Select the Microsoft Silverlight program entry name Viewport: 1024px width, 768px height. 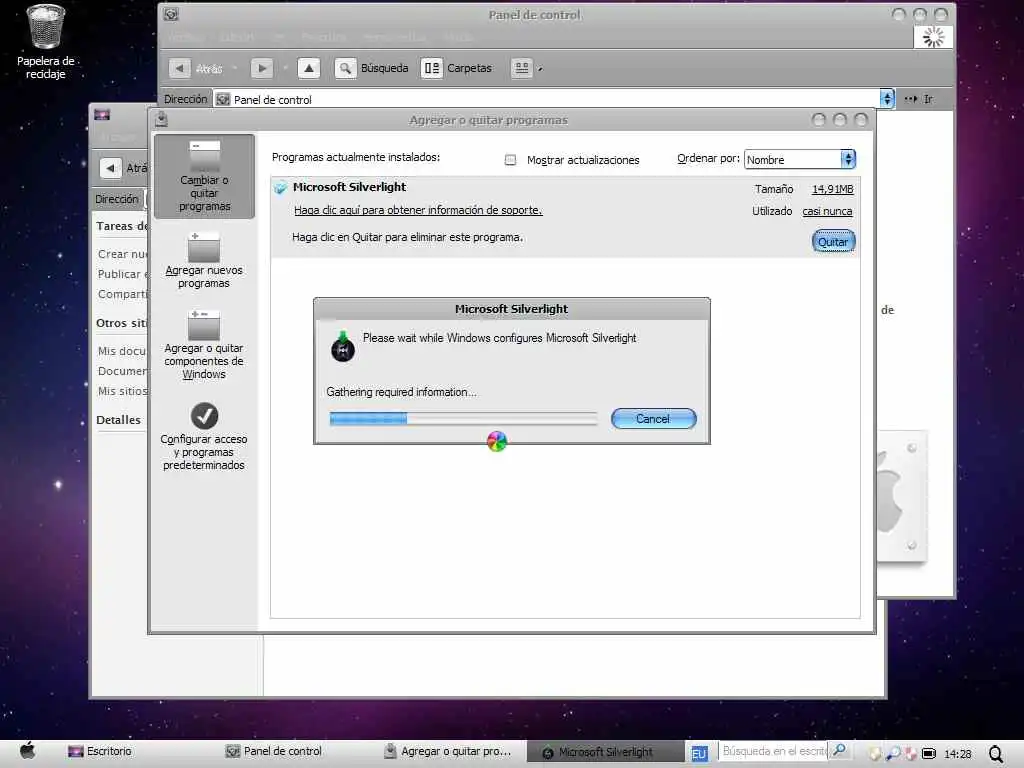click(349, 187)
